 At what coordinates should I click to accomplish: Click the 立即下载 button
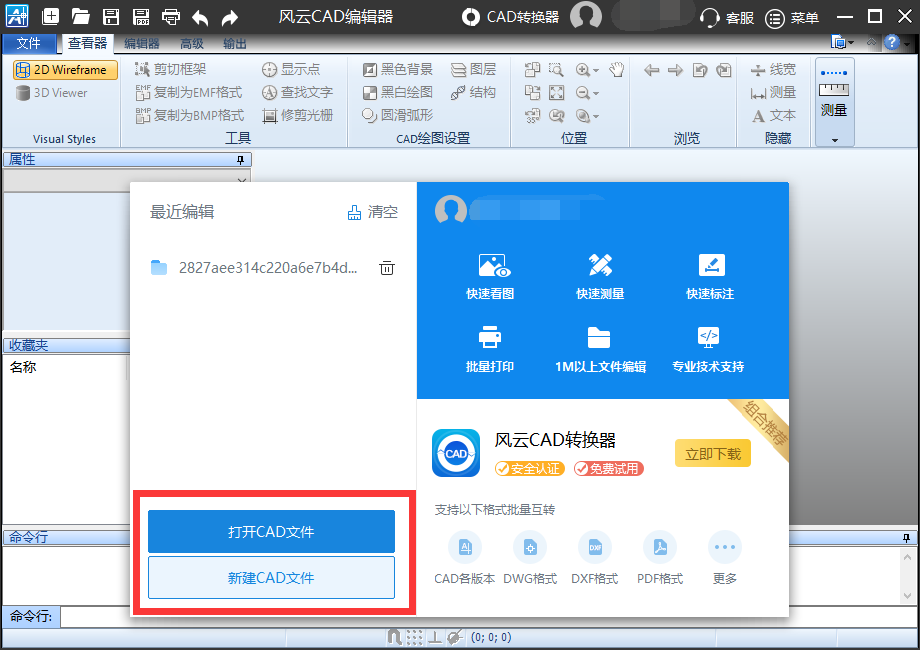[x=713, y=453]
